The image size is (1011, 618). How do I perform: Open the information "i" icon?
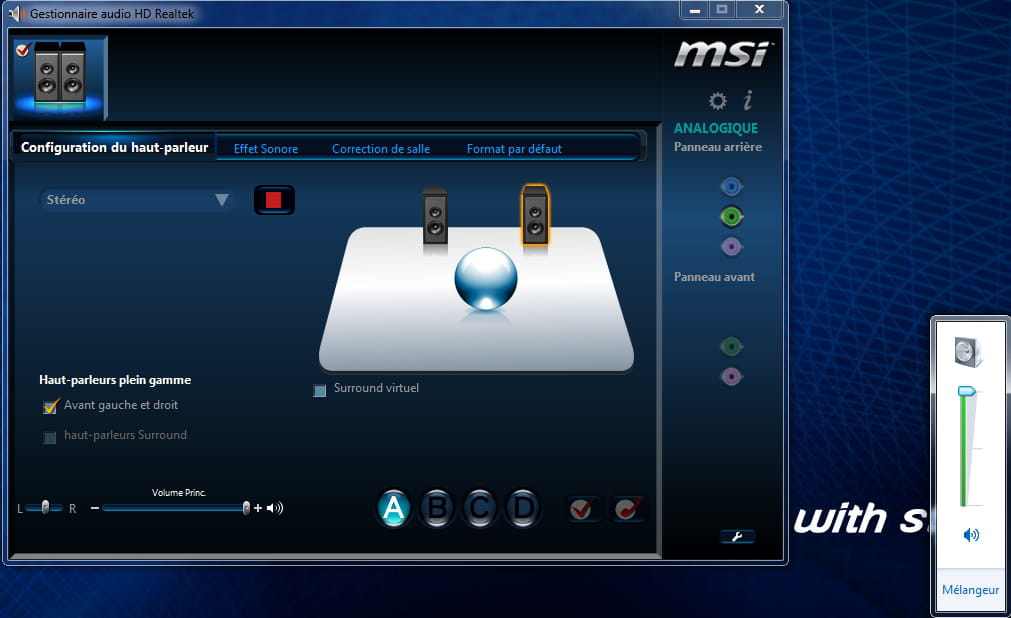747,100
